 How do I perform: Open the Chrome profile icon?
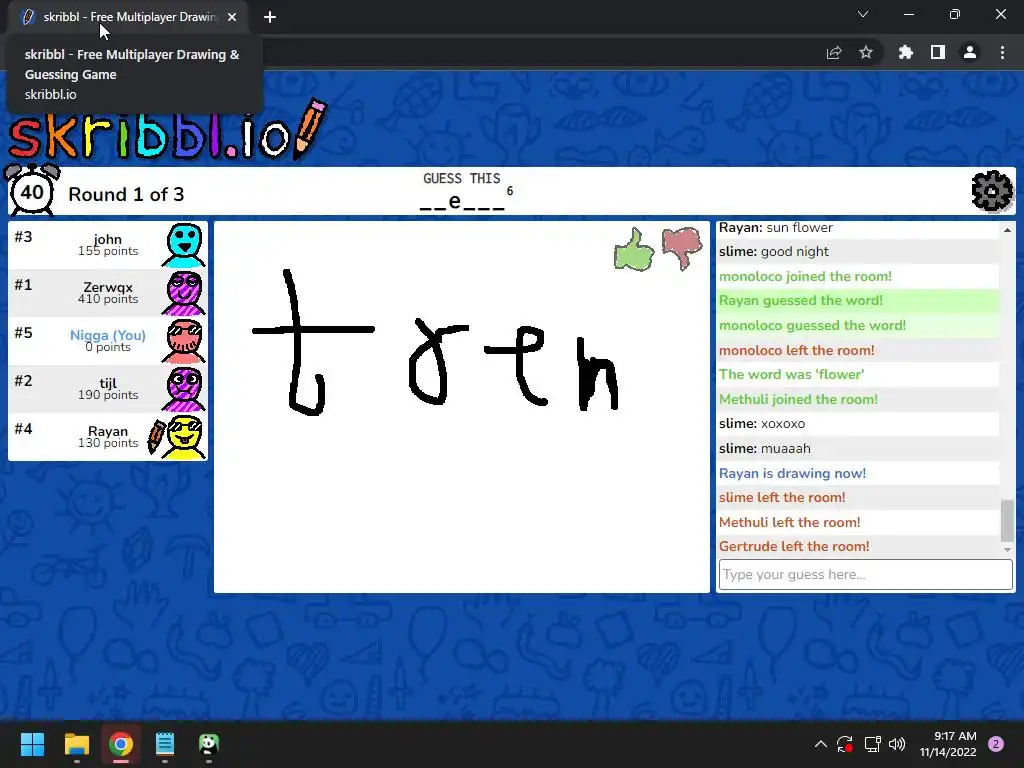pos(970,52)
